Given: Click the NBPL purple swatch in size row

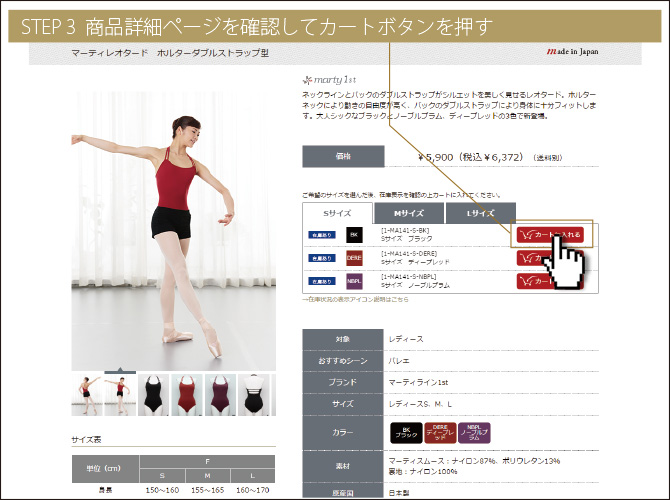Looking at the screenshot, I should point(354,281).
